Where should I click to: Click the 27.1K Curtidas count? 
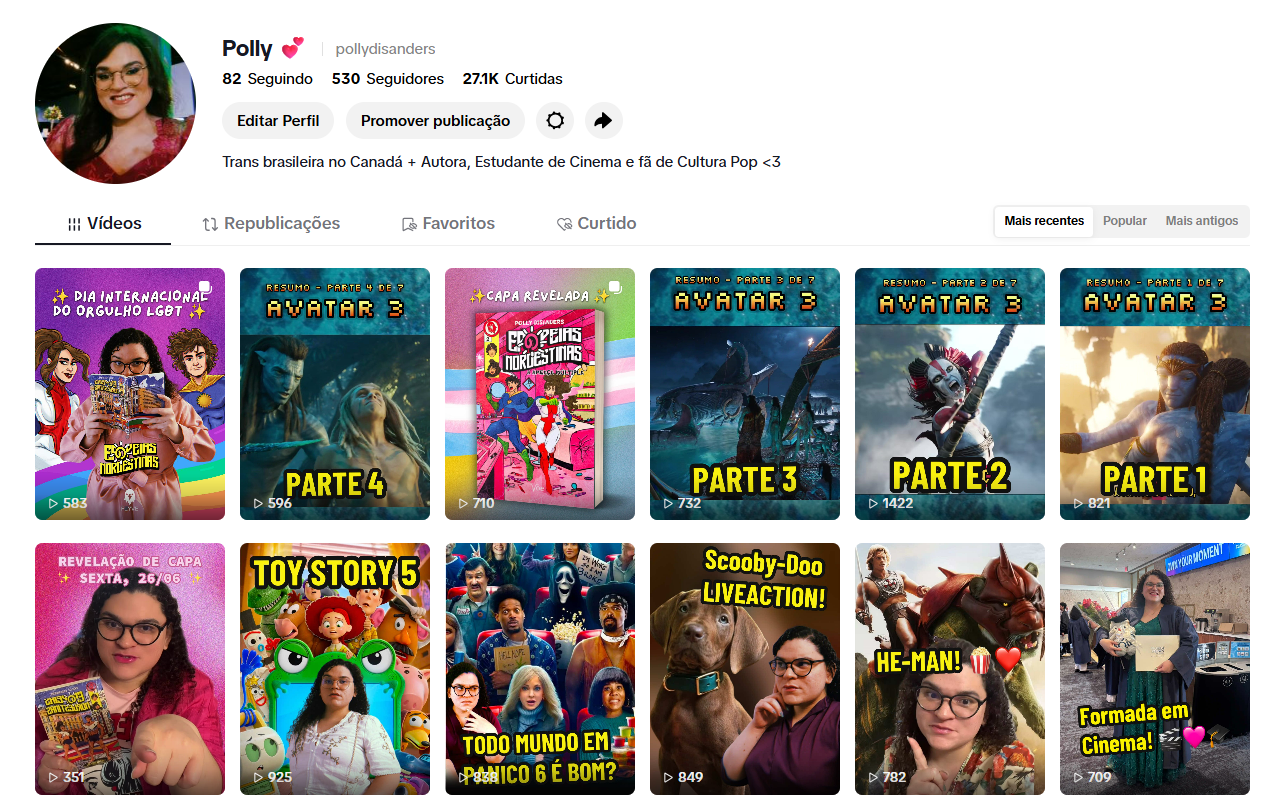click(512, 79)
